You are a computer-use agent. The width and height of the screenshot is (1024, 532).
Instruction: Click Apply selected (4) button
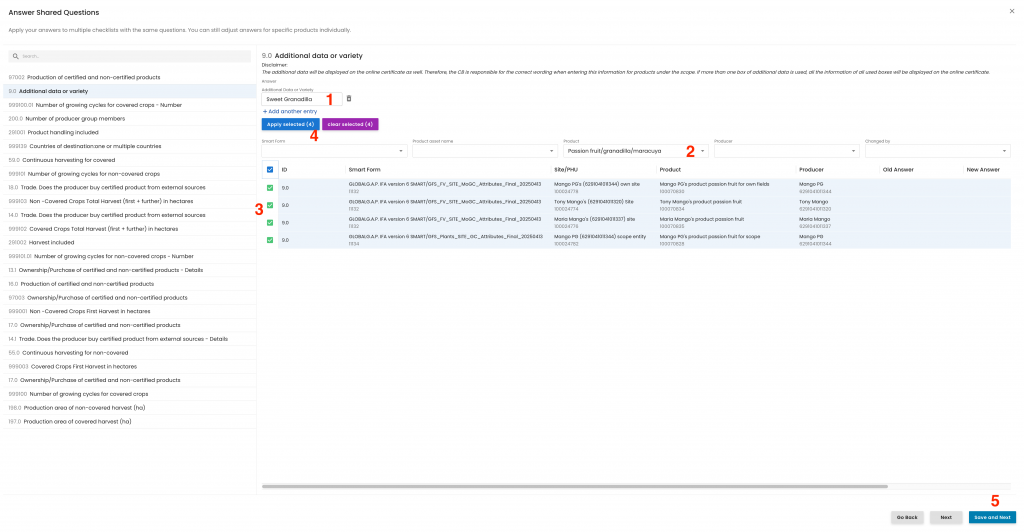point(289,124)
